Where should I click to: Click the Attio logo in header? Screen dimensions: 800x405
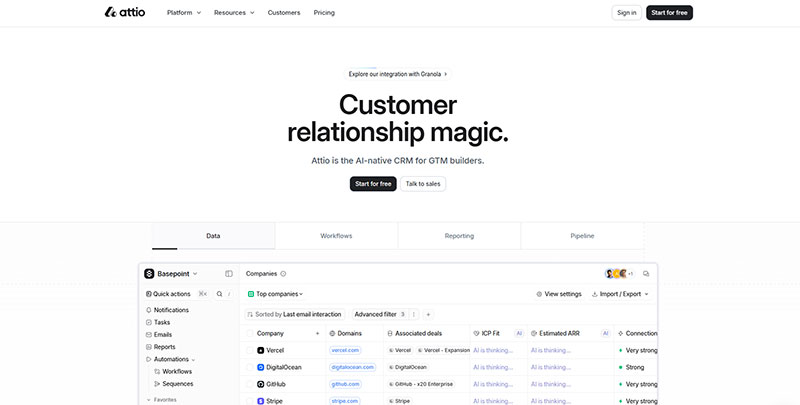coord(126,13)
